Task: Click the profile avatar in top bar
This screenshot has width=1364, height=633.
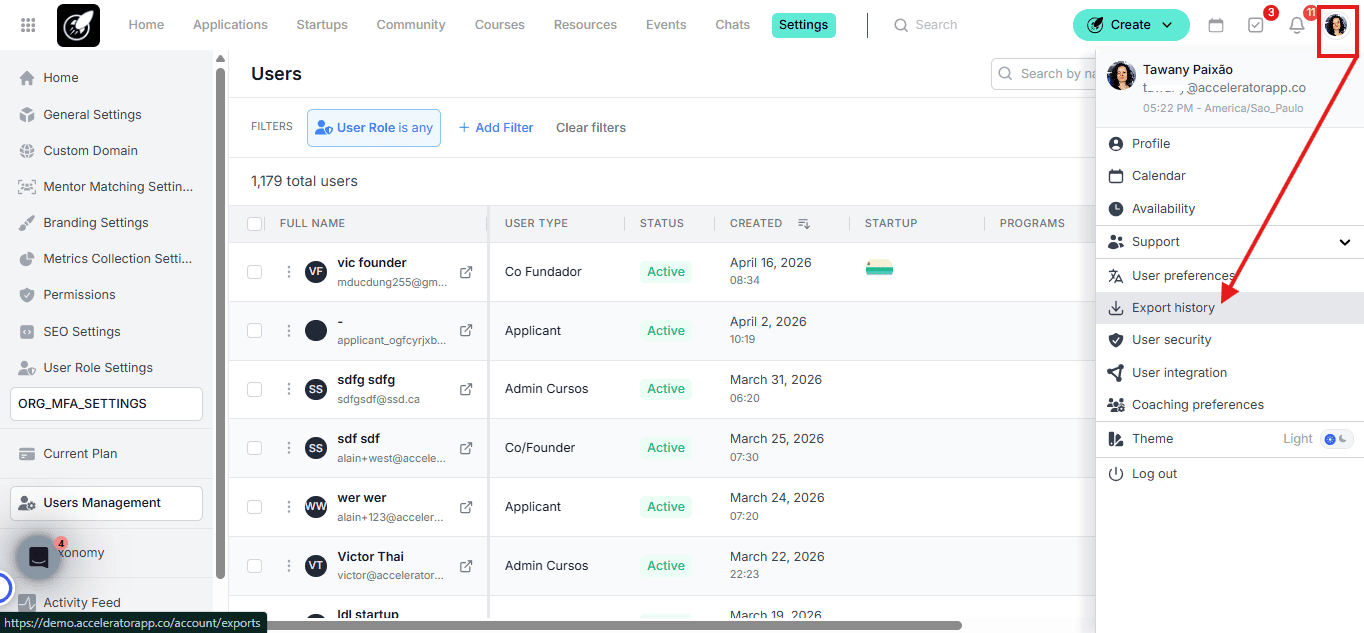Action: [1336, 25]
